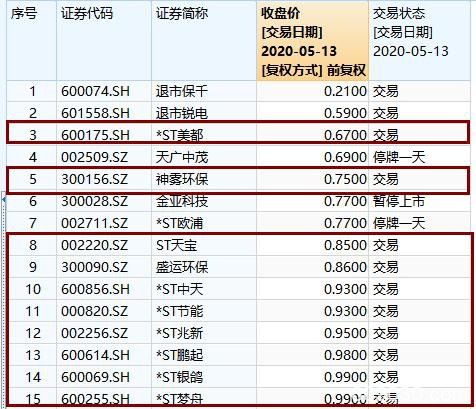The image size is (476, 409).
Task: Click stock name *ST银鸽
Action: tap(179, 377)
